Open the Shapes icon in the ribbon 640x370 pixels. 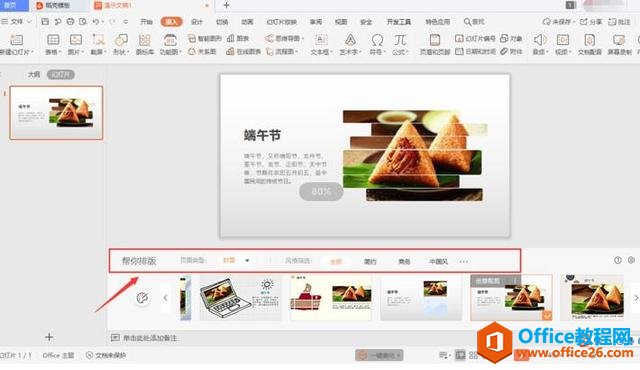(121, 40)
